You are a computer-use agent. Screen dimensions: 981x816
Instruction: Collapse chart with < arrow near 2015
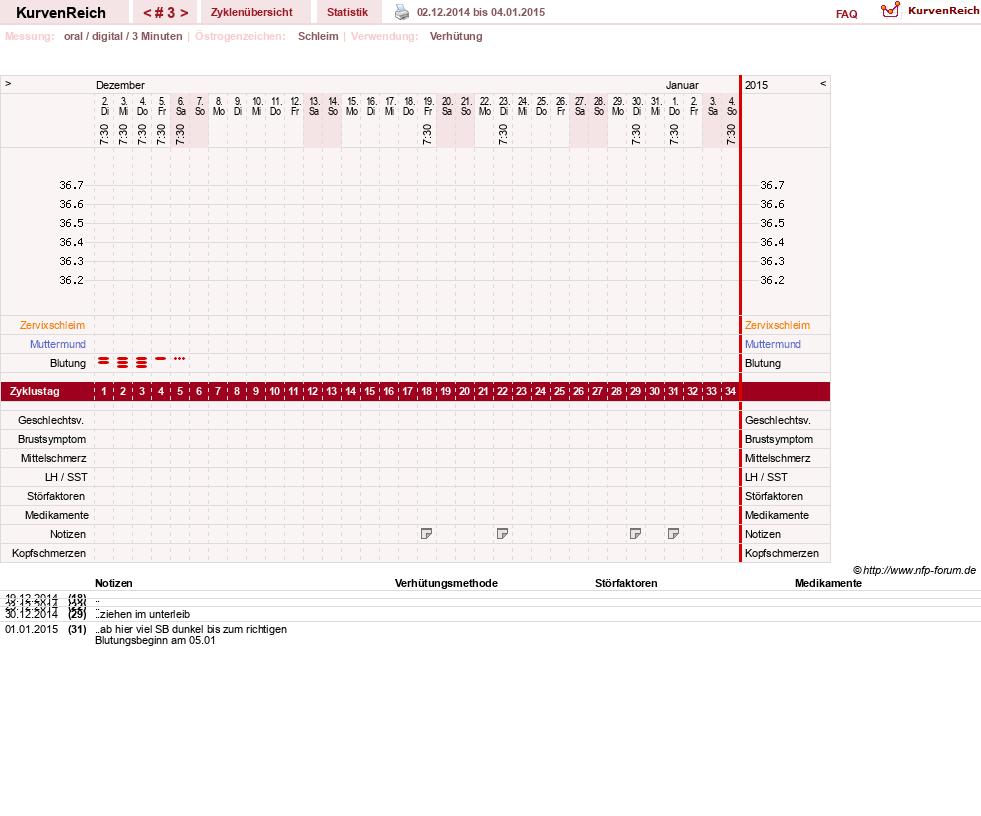pyautogui.click(x=823, y=83)
